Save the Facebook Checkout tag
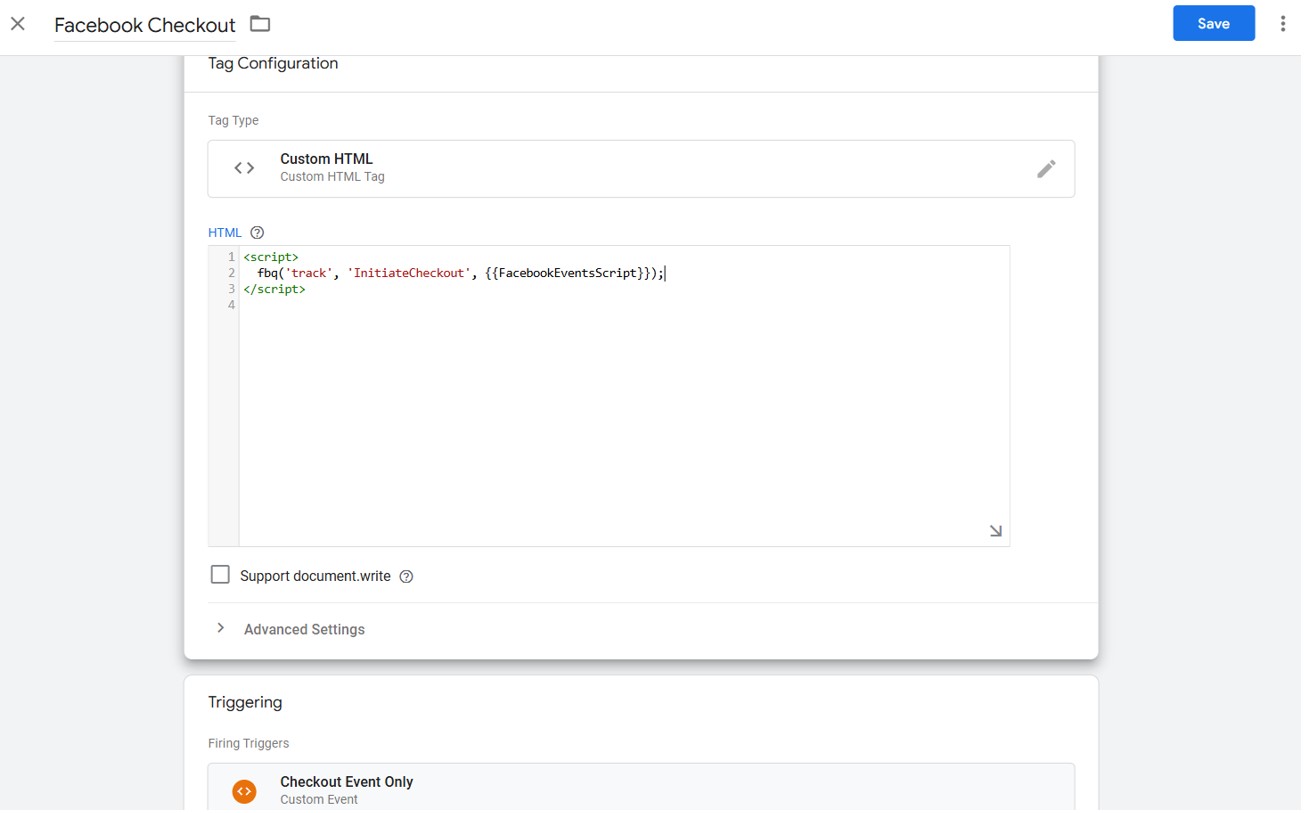Image resolution: width=1307 pixels, height=813 pixels. coord(1213,24)
